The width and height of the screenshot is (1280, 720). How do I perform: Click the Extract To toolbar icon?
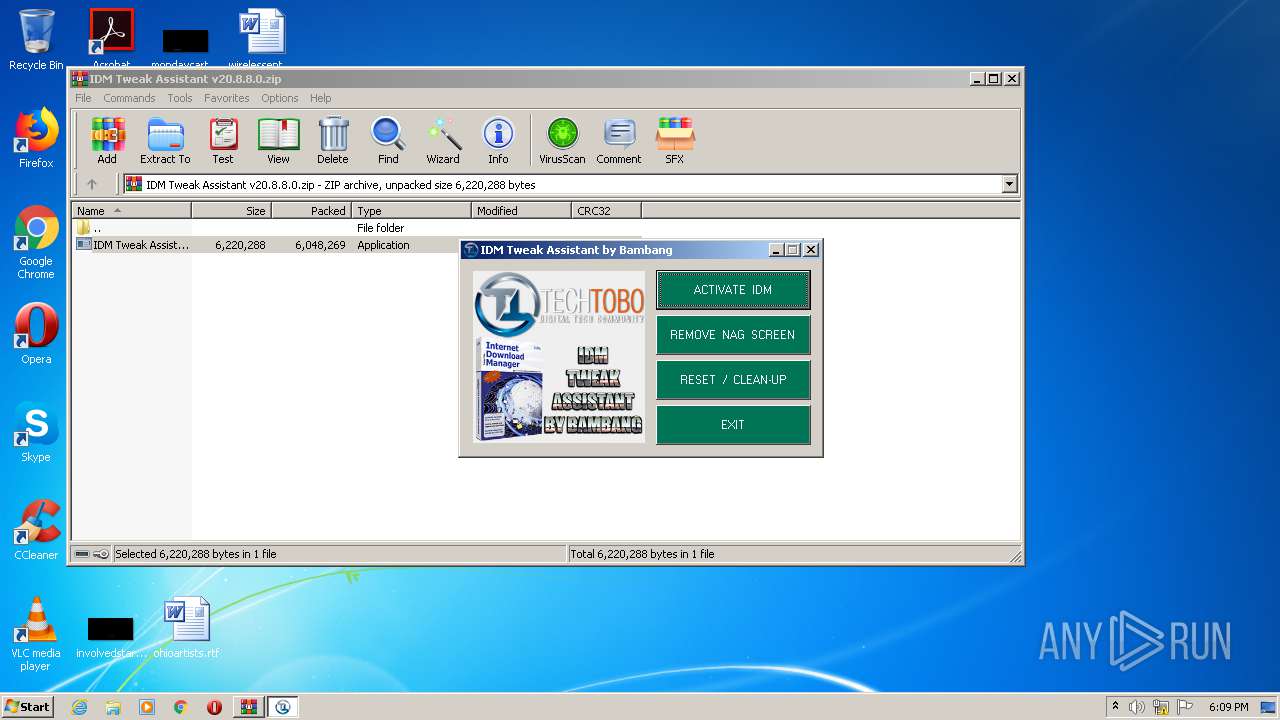point(165,140)
